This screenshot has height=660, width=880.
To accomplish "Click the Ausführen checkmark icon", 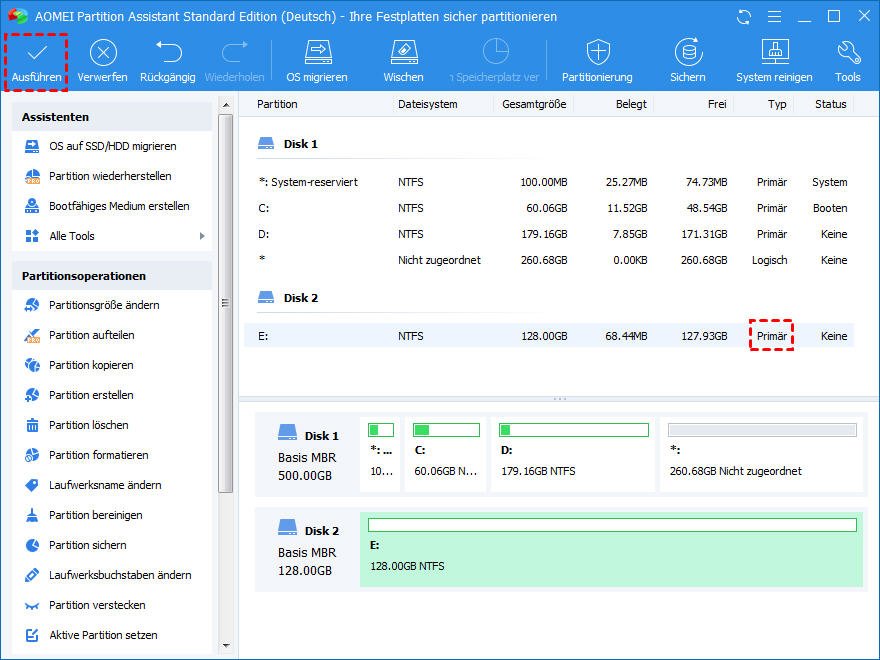I will [37, 53].
